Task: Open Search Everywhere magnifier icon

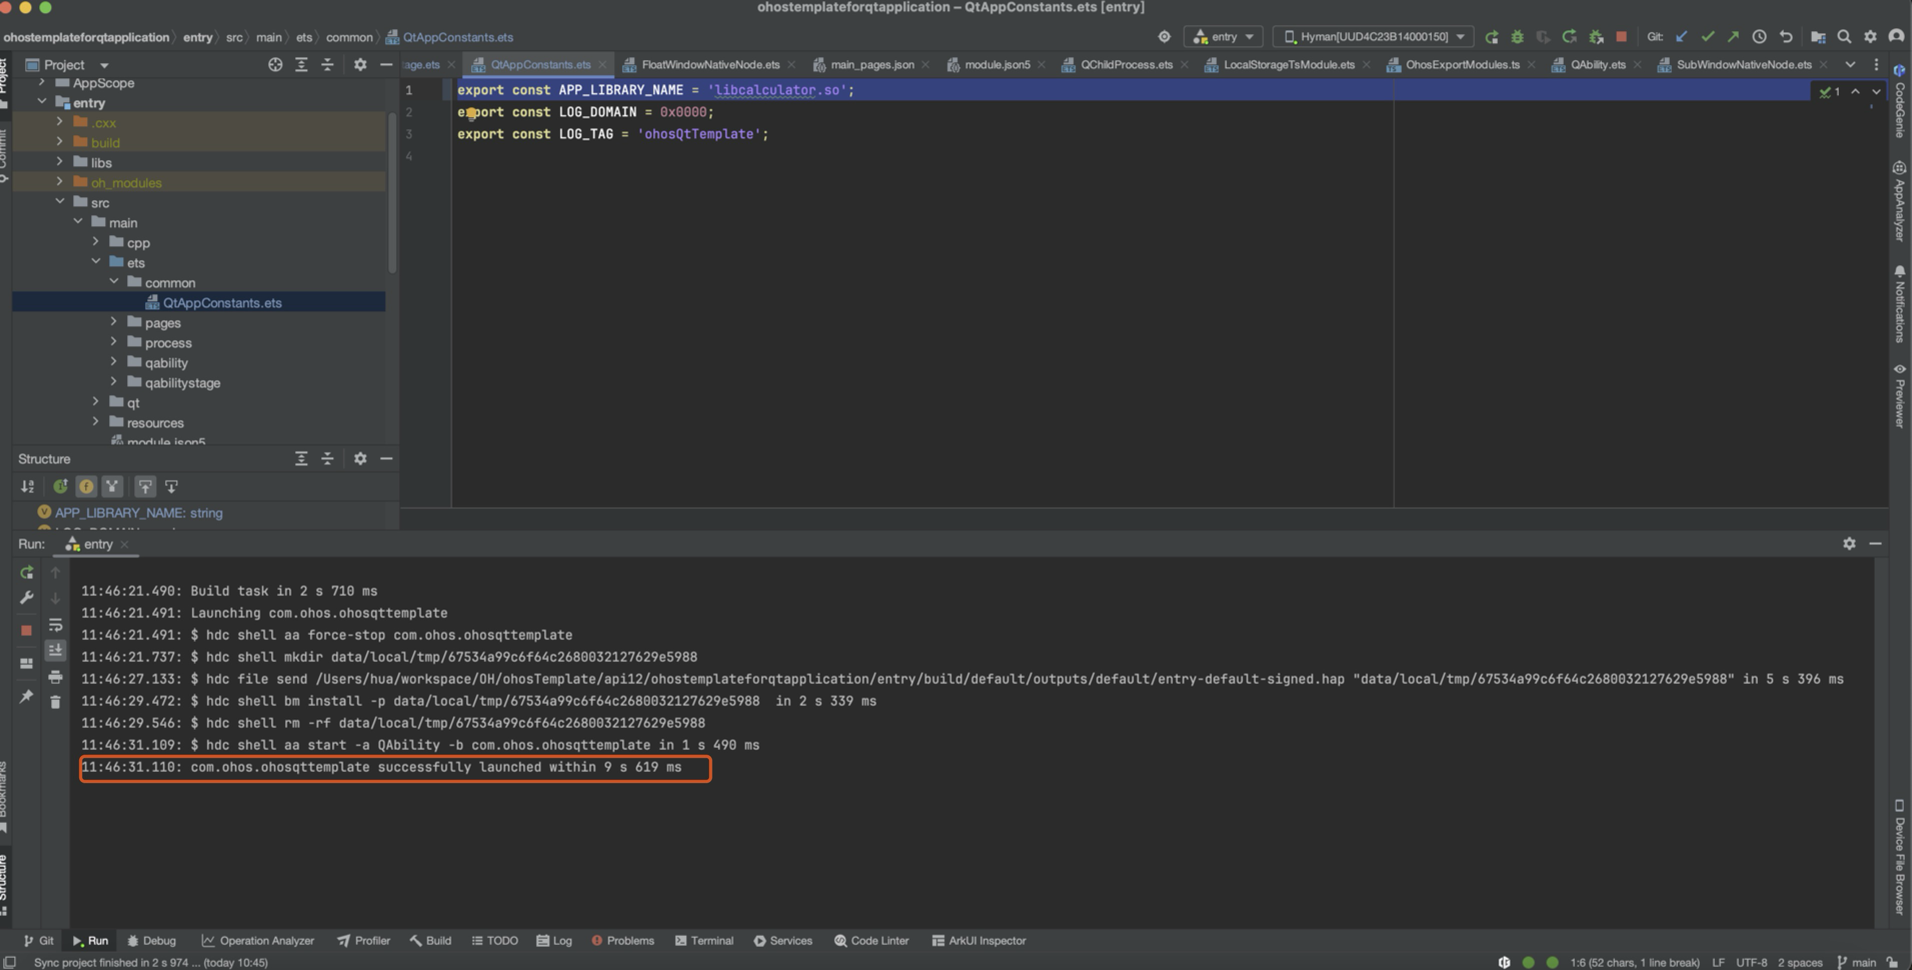Action: [x=1843, y=36]
